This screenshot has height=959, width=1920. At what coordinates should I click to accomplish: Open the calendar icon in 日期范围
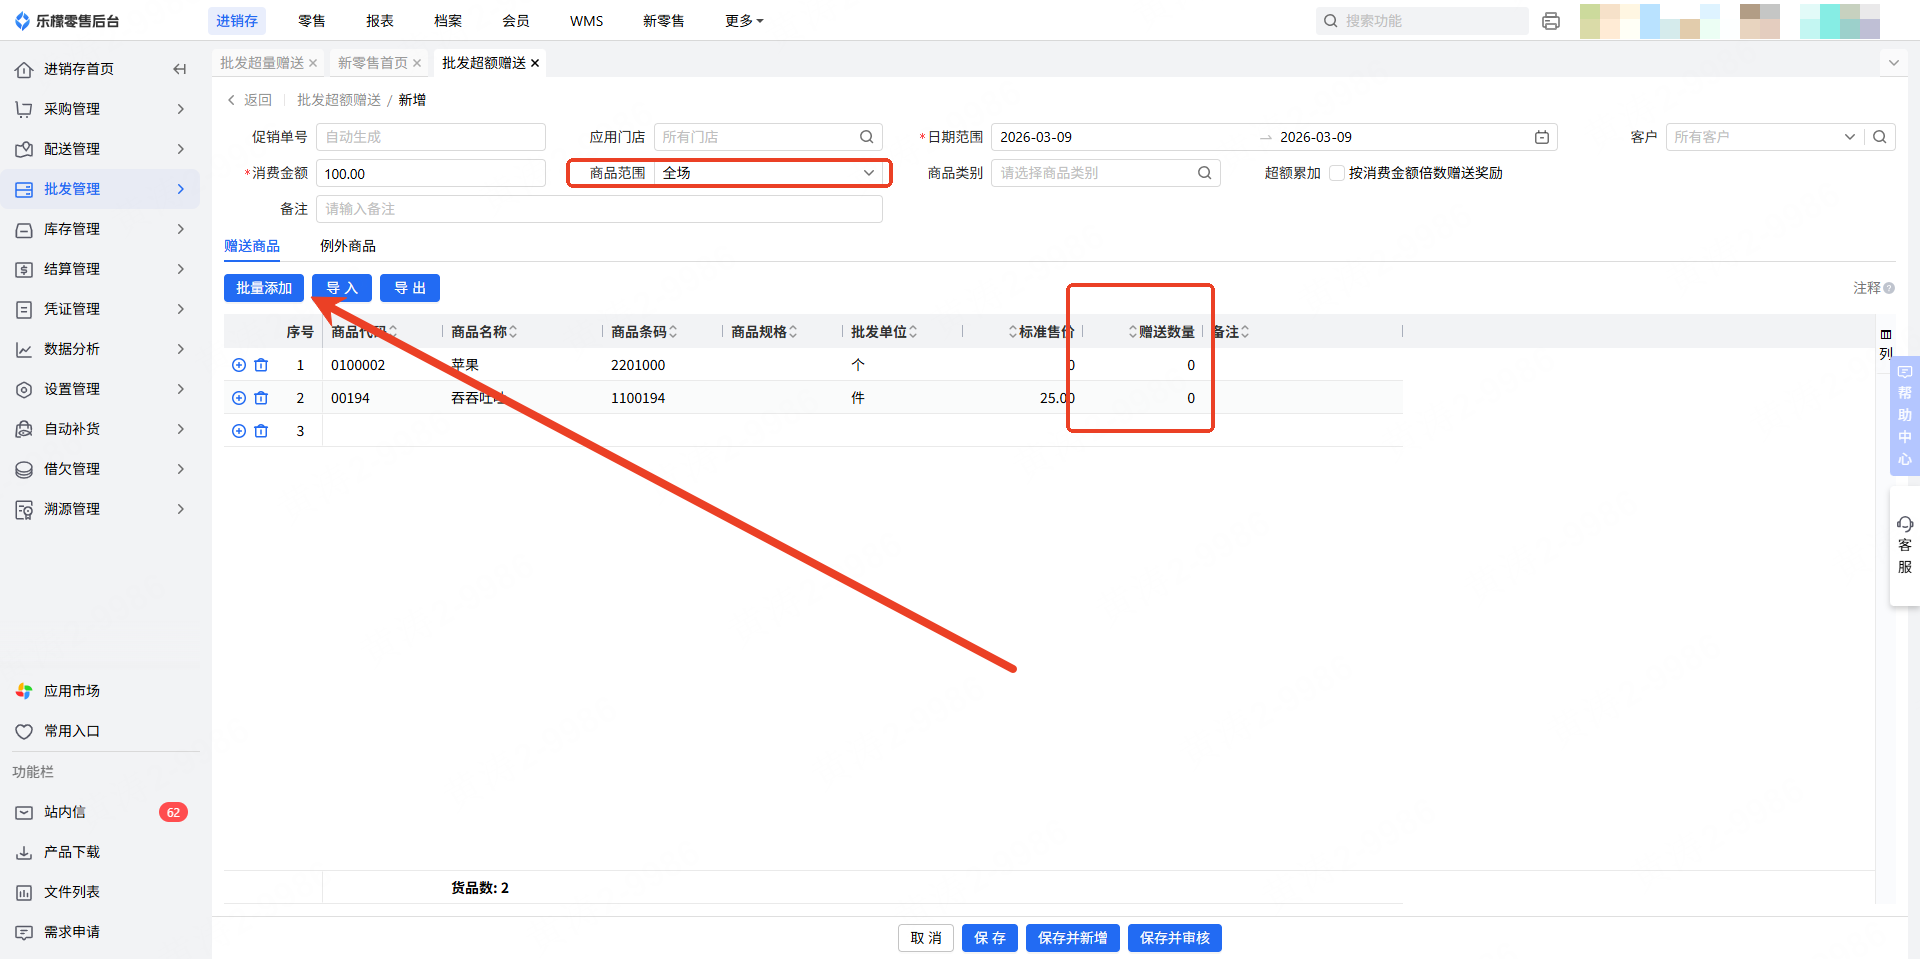(x=1542, y=137)
